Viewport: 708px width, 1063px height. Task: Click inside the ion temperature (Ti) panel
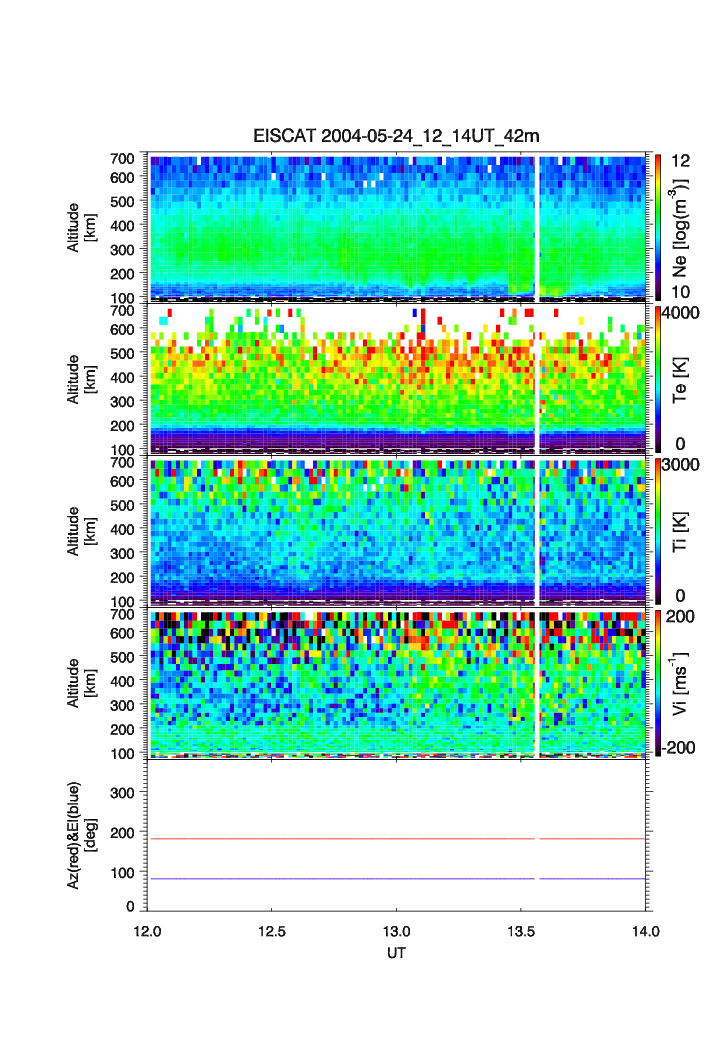[x=340, y=530]
